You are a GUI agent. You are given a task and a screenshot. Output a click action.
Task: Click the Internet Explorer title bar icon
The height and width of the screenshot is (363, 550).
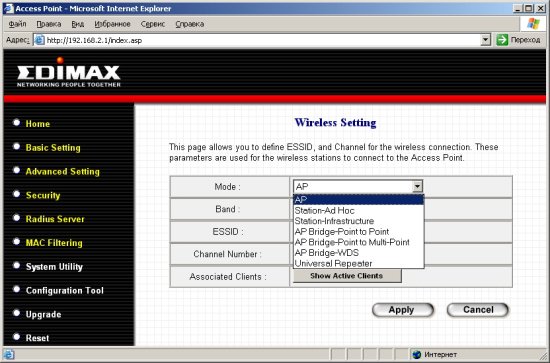pos(8,8)
